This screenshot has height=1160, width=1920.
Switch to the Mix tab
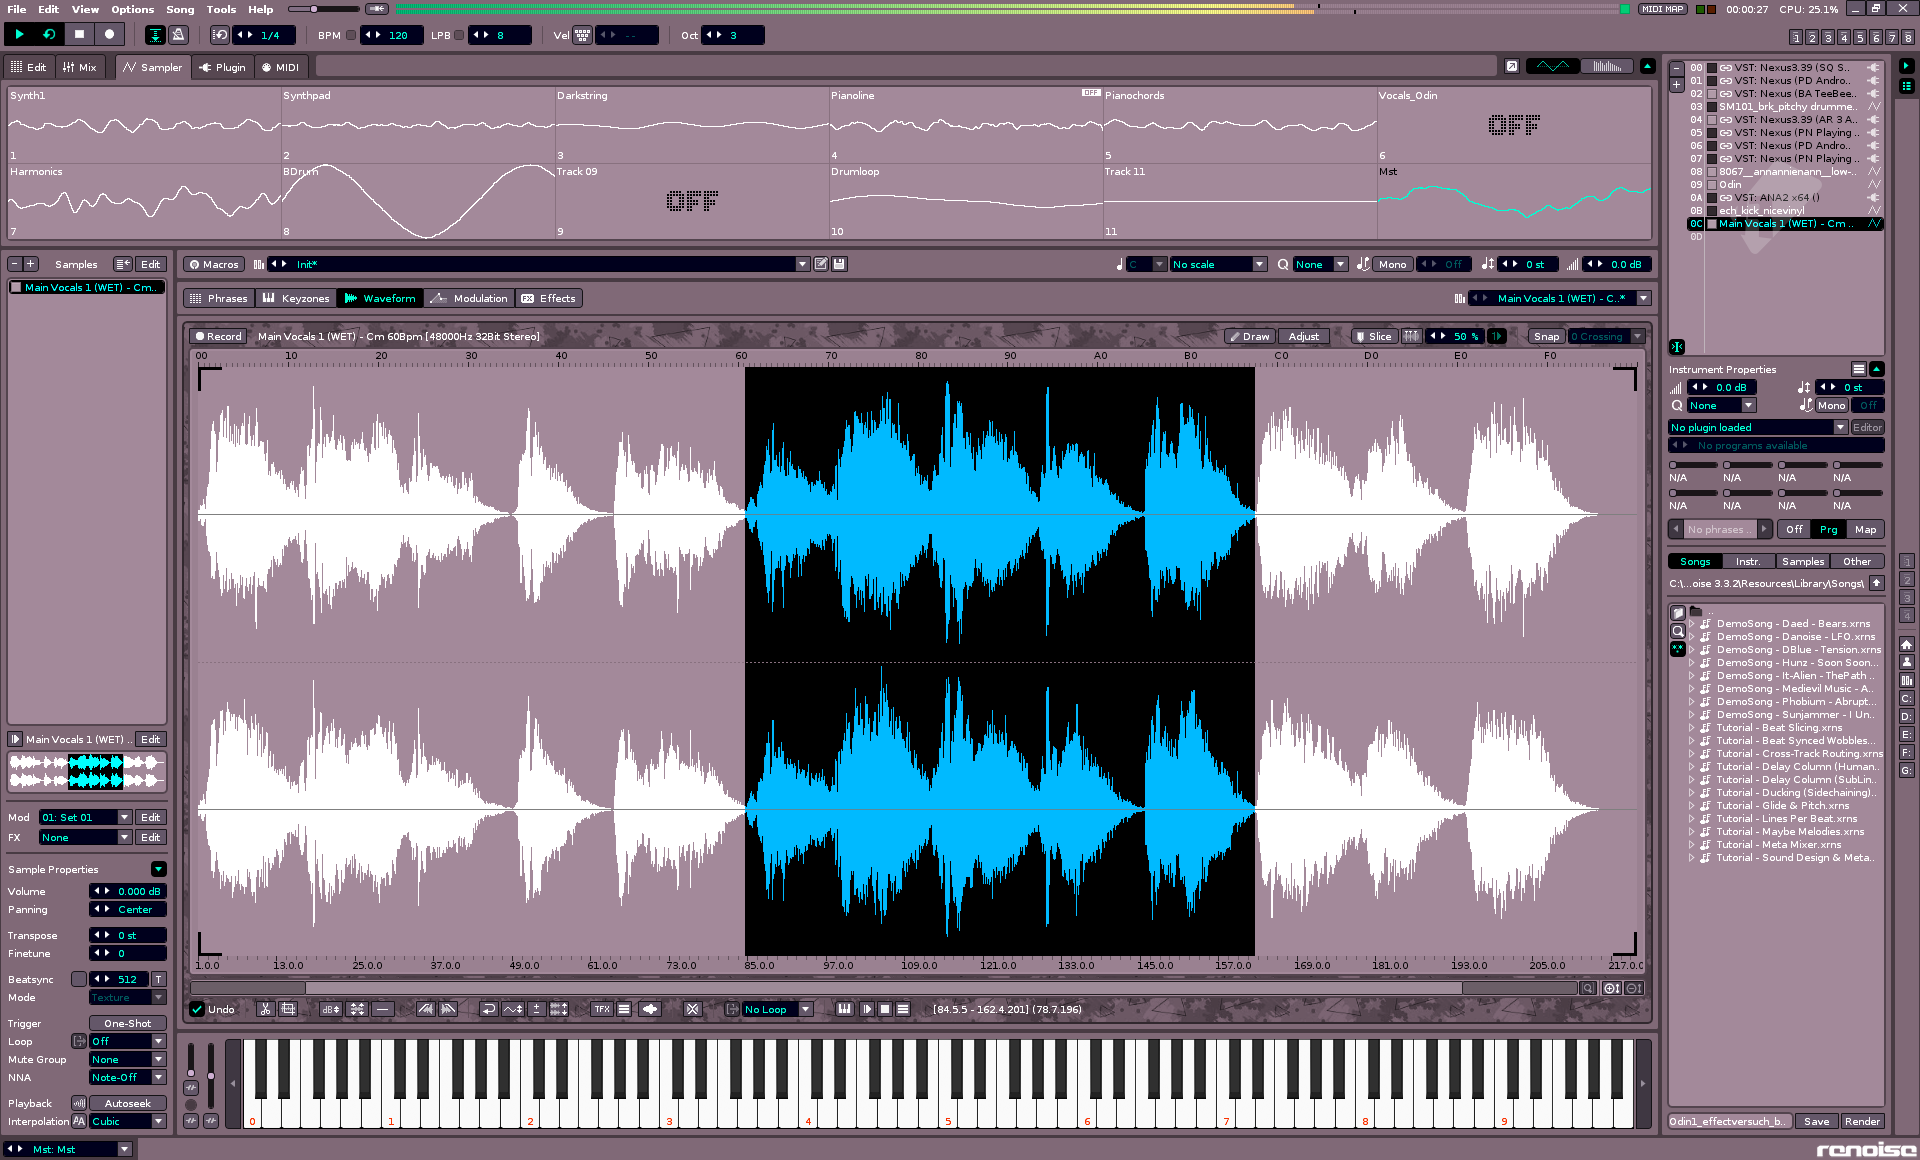pos(79,67)
